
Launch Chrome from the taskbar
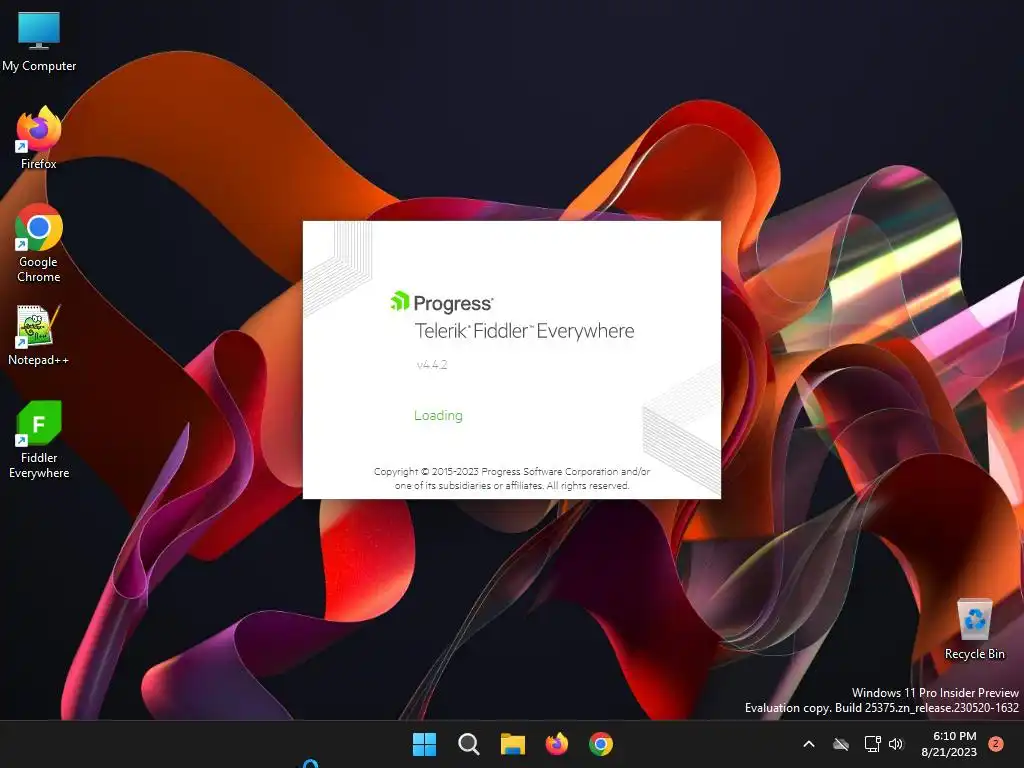point(601,744)
